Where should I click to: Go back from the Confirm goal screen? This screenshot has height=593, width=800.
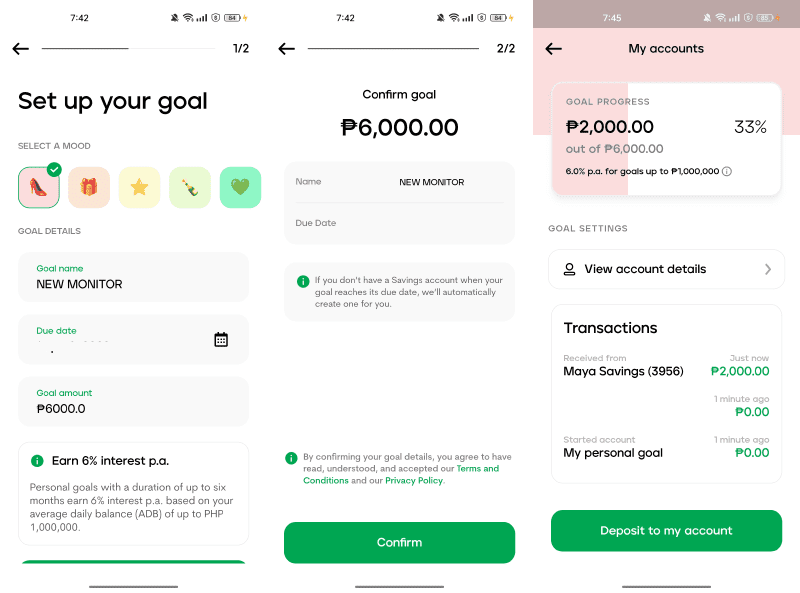coord(287,48)
